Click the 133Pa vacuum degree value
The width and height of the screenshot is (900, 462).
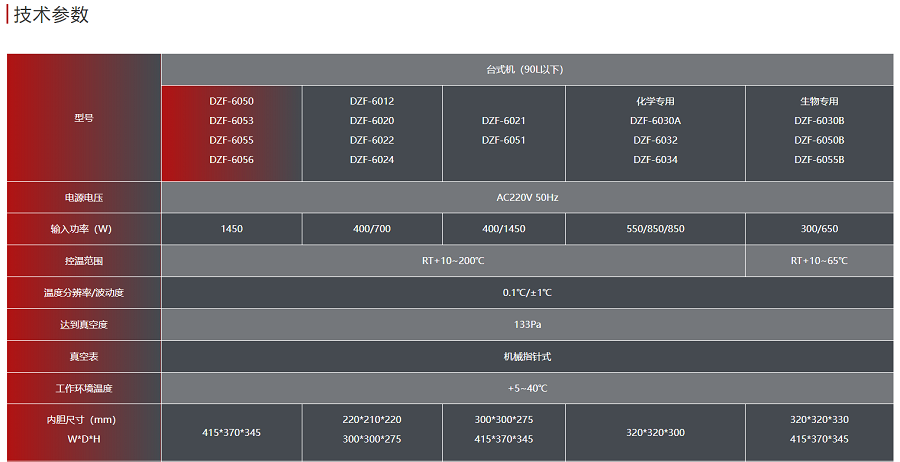(527, 325)
